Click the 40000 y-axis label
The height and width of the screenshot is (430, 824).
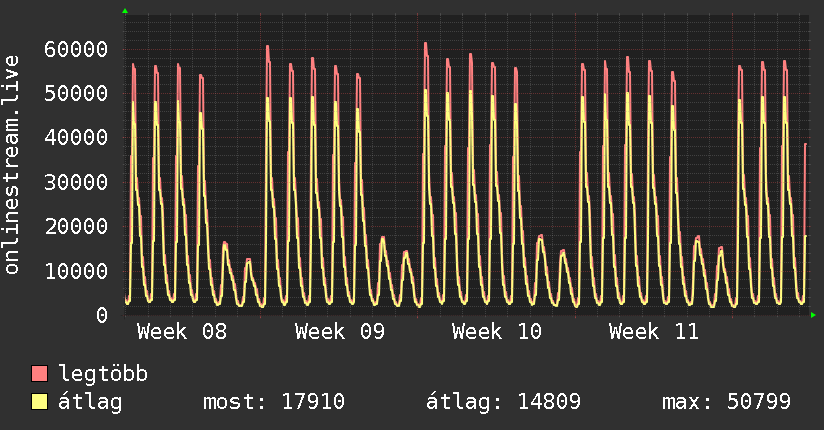click(76, 138)
